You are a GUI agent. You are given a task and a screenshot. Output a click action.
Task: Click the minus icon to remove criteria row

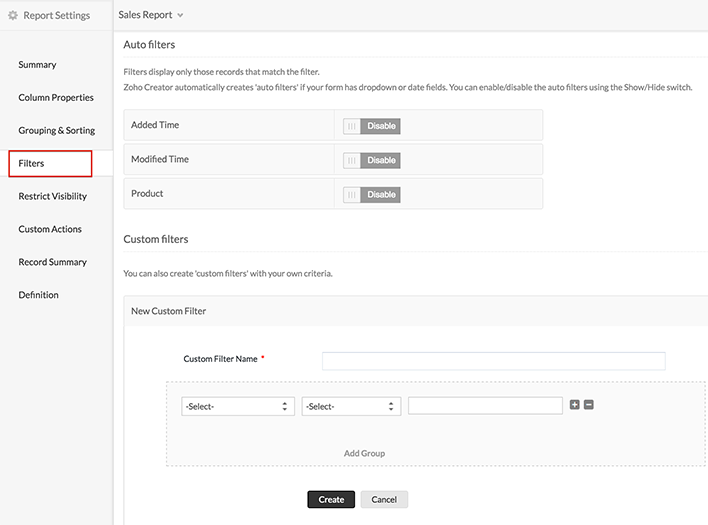coord(589,405)
